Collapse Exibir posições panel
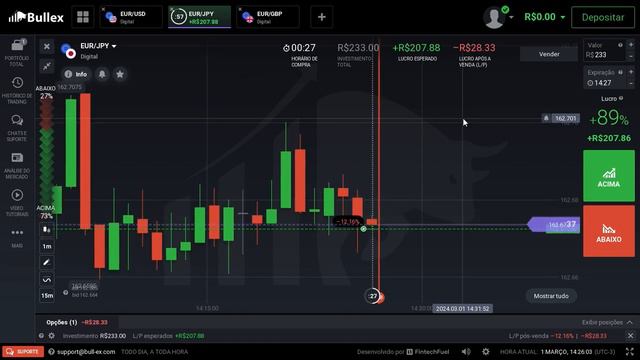This screenshot has height=360, width=640. [607, 322]
